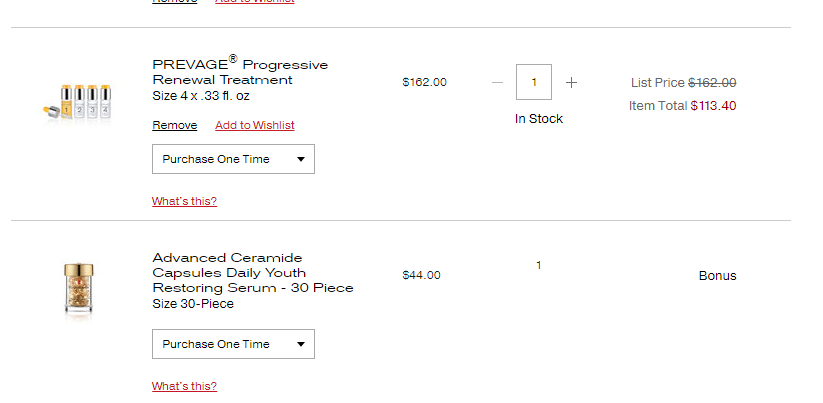Open What's this? link under PREVAGE
Image resolution: width=823 pixels, height=403 pixels.
point(184,201)
